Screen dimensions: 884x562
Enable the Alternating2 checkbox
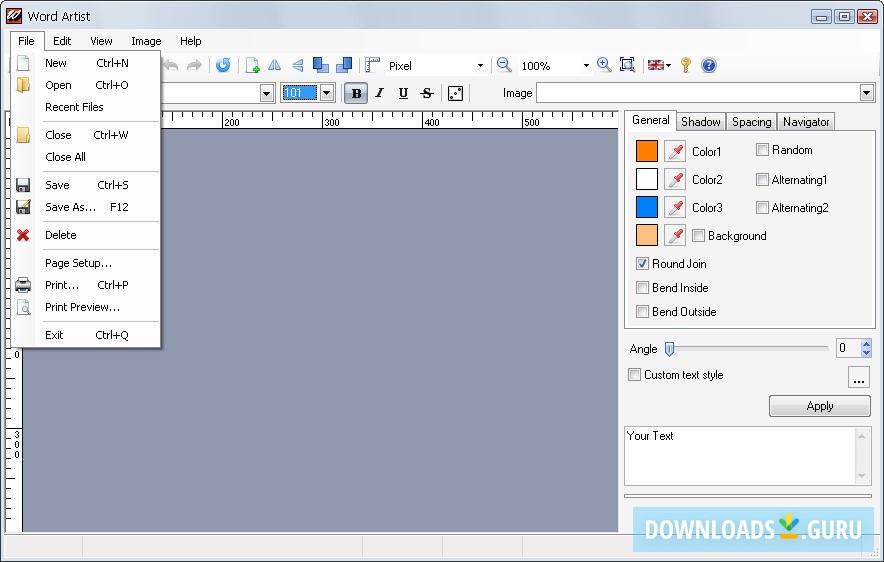click(x=762, y=208)
